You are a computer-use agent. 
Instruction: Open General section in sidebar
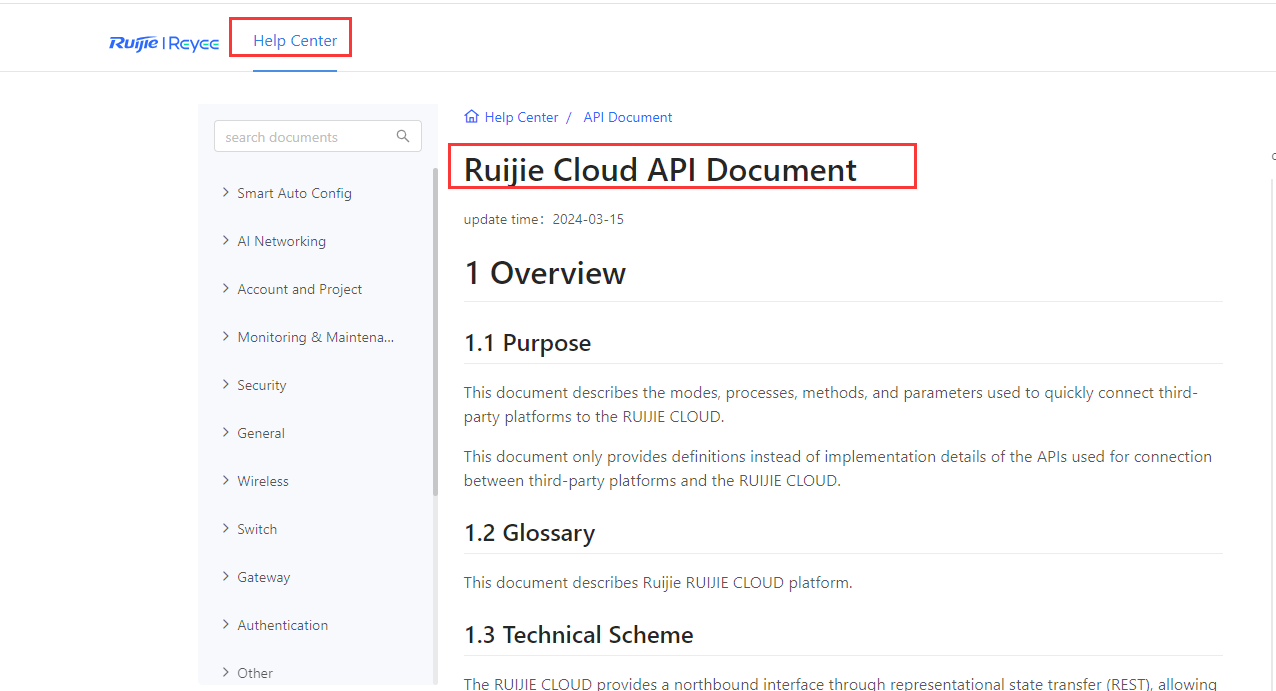coord(261,433)
